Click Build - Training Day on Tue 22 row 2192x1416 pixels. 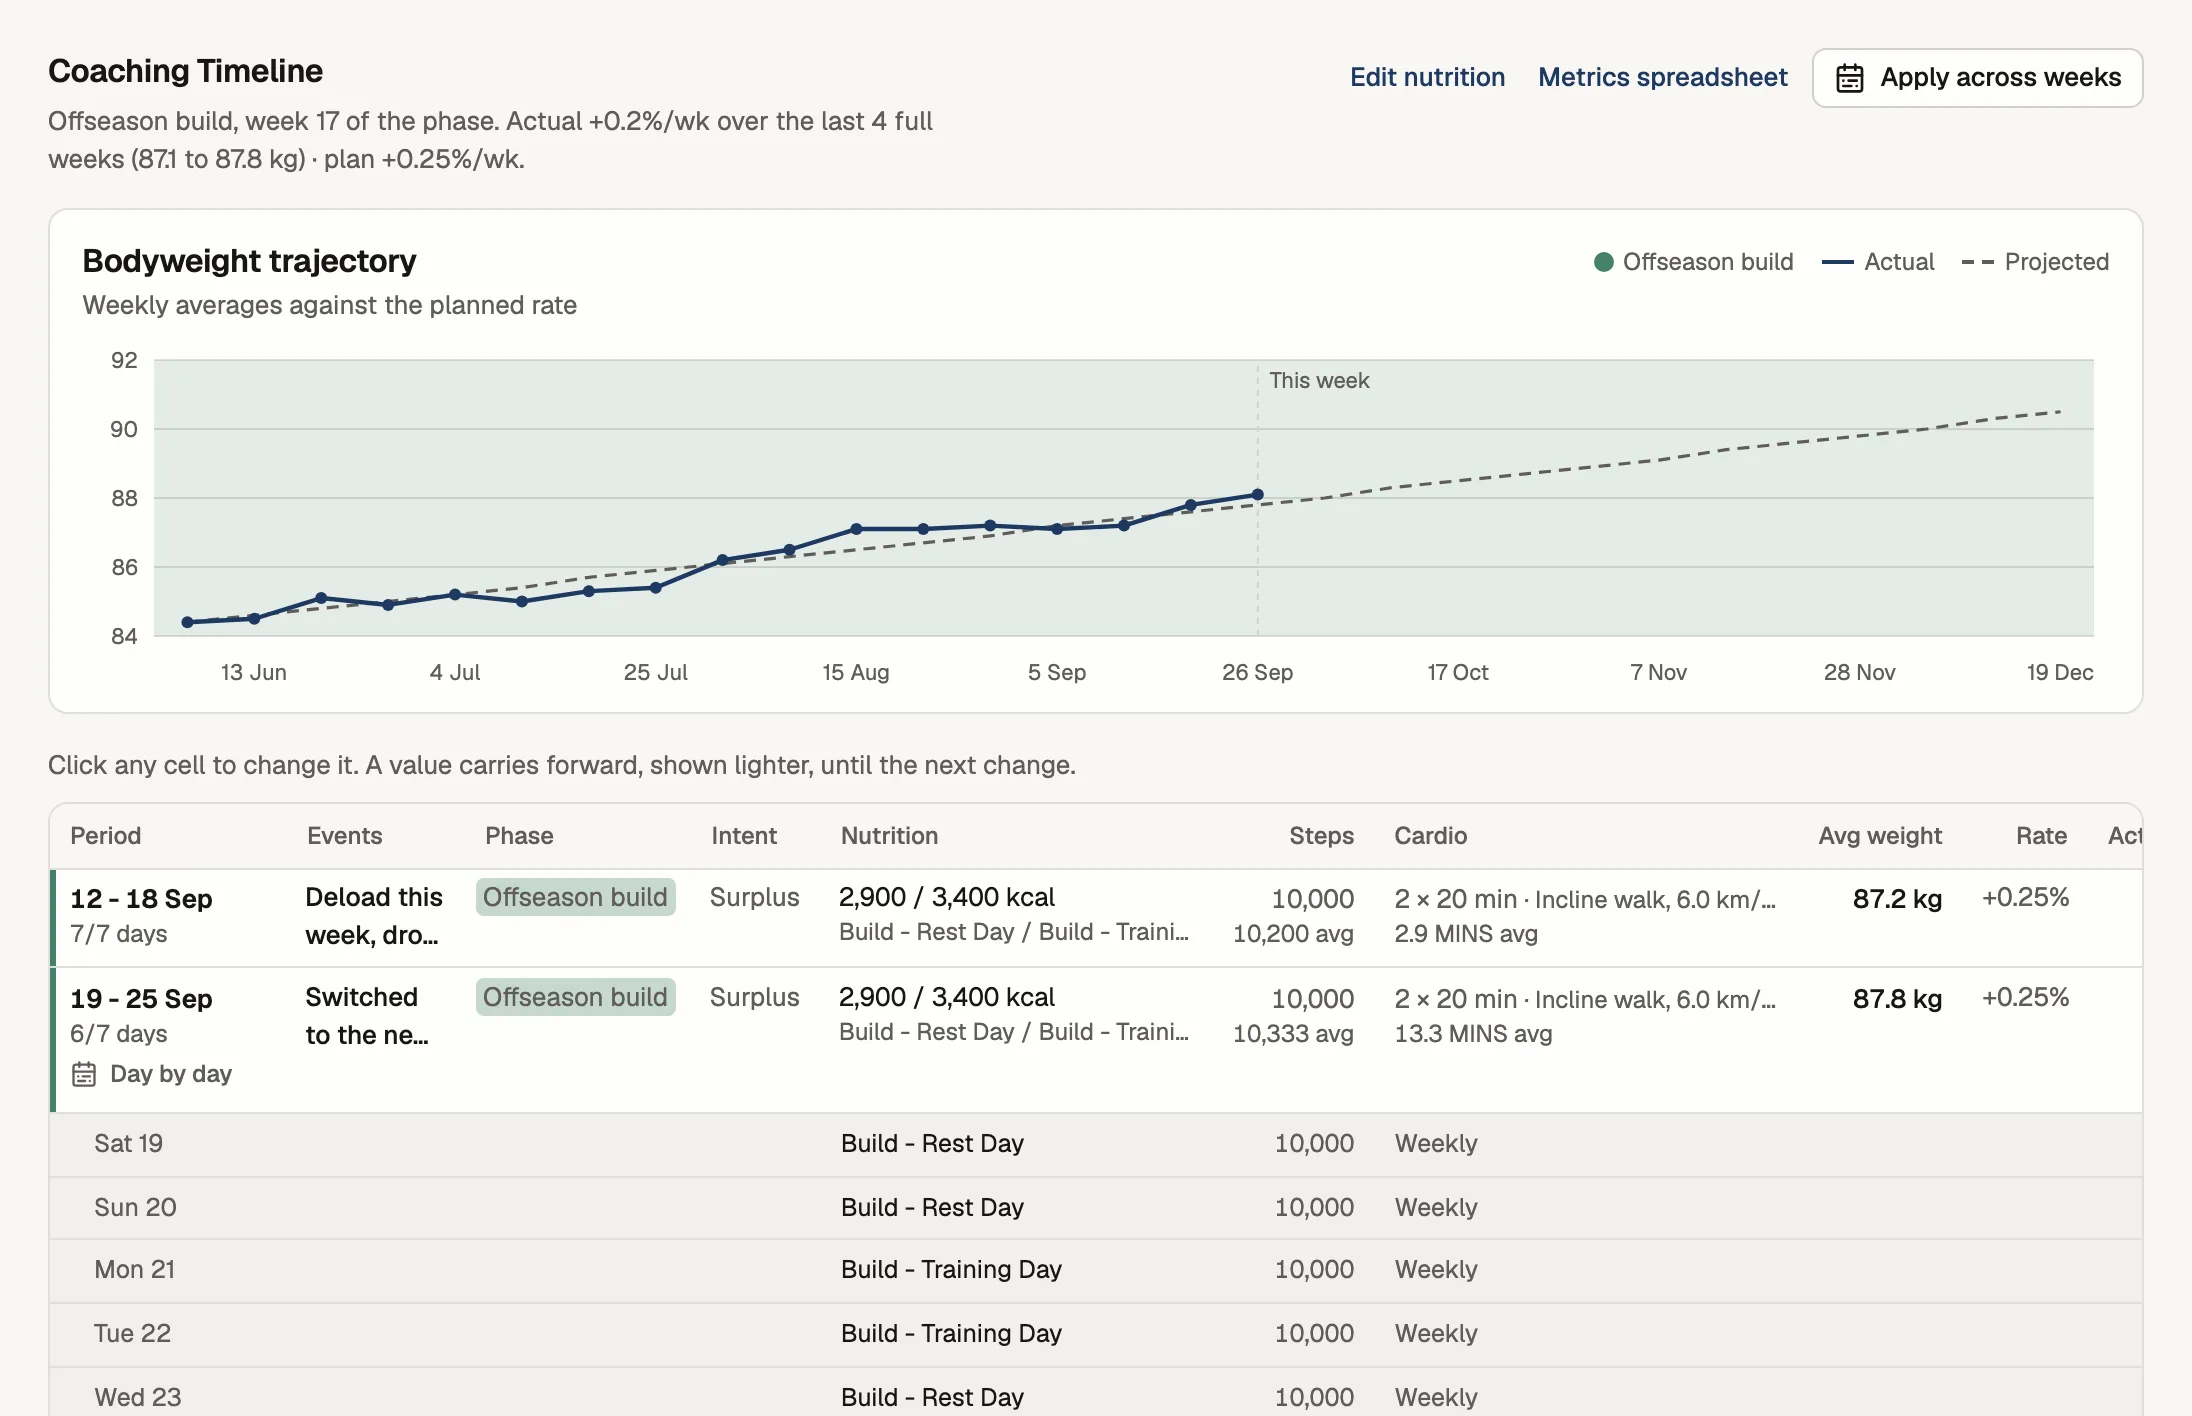[x=951, y=1333]
